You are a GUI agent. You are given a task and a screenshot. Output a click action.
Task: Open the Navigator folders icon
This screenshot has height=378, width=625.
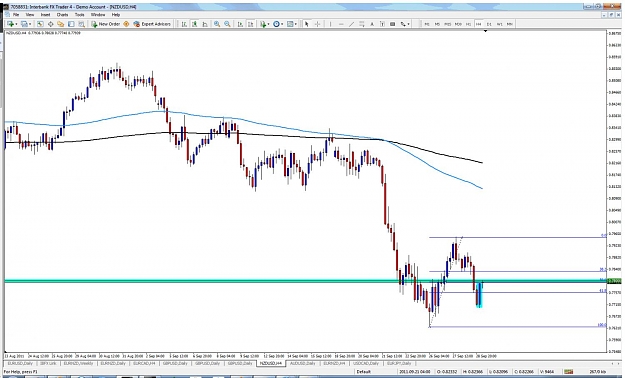pyautogui.click(x=61, y=24)
